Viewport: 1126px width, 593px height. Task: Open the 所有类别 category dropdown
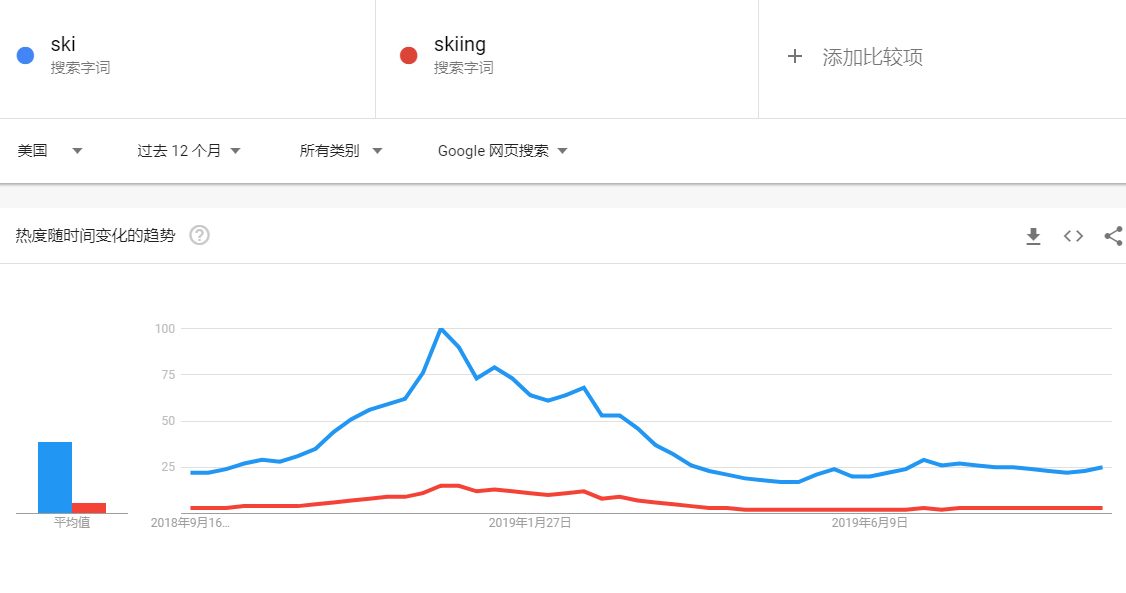[341, 151]
